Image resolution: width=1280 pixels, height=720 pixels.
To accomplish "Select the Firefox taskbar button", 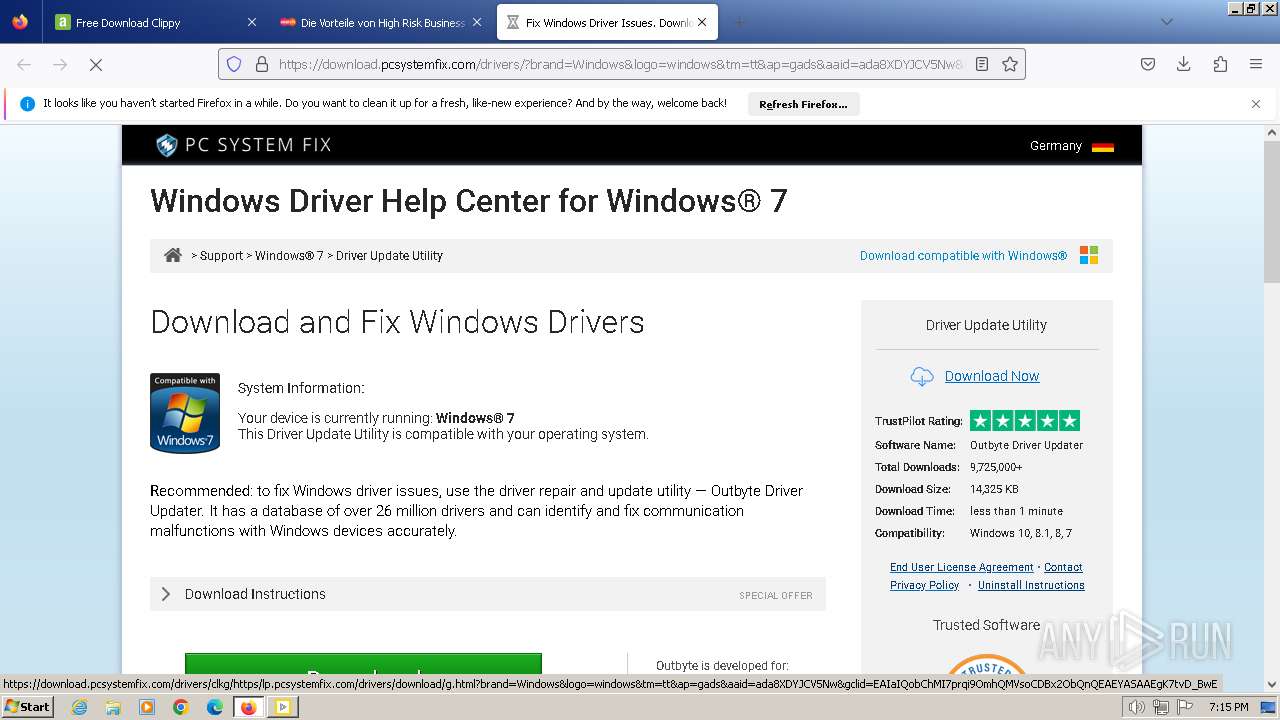I will click(249, 707).
